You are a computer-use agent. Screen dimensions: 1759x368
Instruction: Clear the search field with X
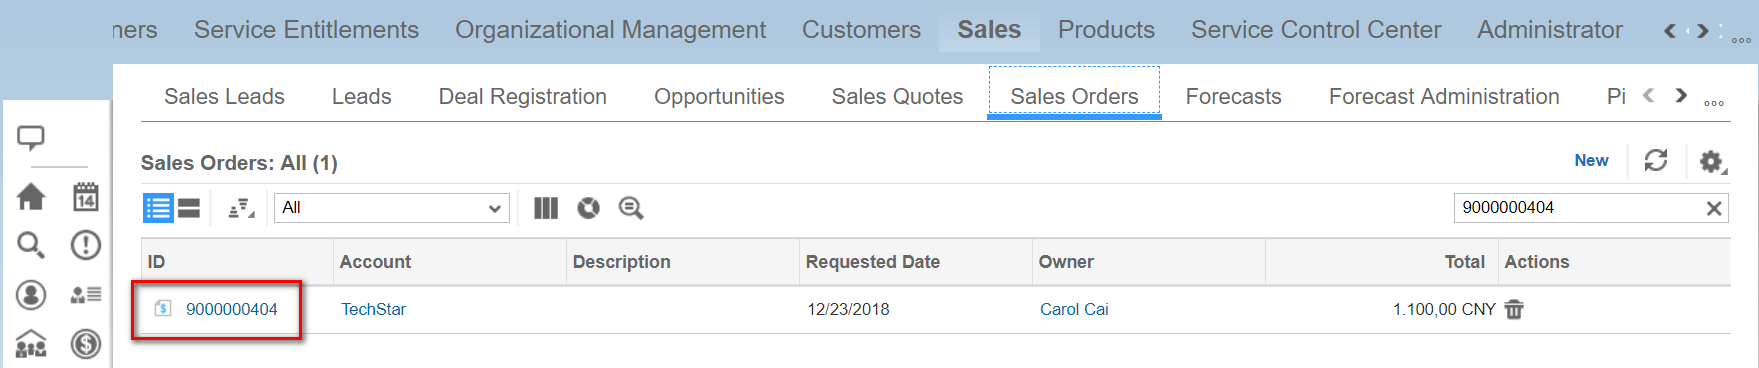pyautogui.click(x=1714, y=208)
